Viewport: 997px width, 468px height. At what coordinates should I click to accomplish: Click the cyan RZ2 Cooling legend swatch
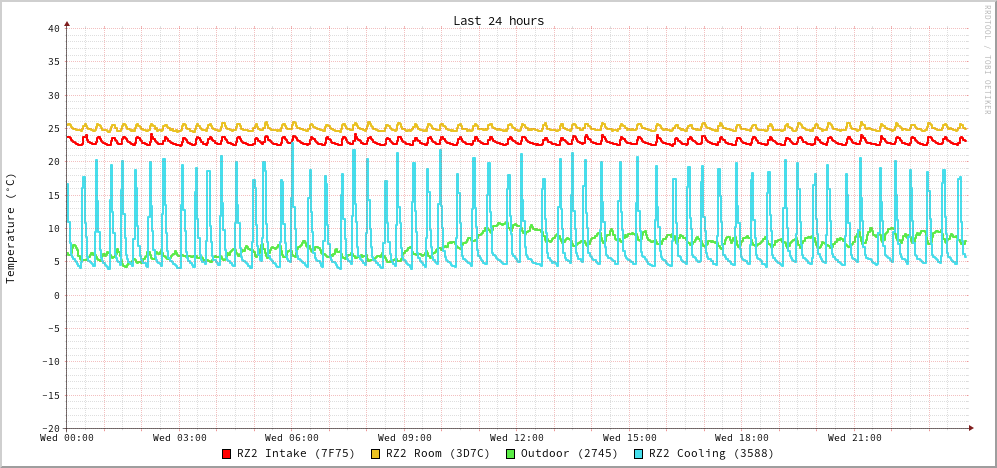click(x=639, y=454)
